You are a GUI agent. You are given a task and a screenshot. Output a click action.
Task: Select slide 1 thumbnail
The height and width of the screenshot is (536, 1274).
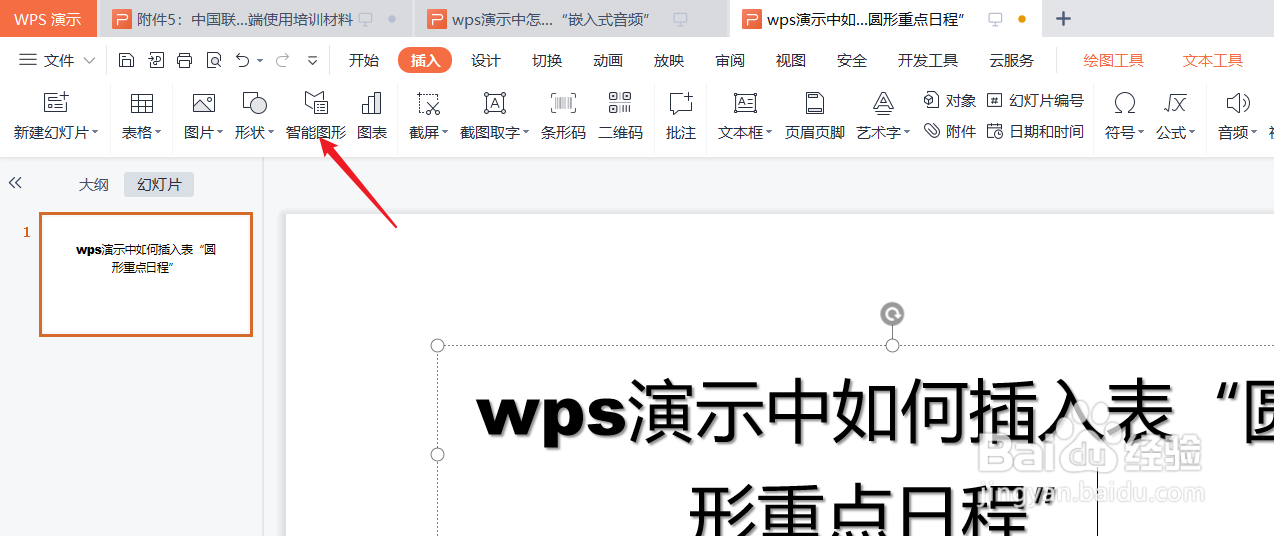pos(146,273)
